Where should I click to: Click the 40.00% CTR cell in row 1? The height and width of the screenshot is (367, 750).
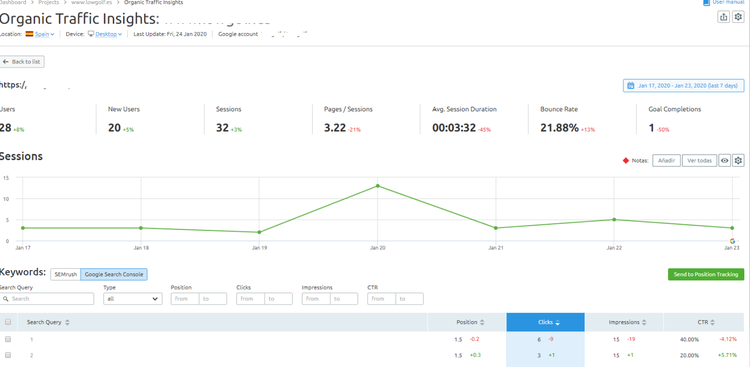click(689, 340)
